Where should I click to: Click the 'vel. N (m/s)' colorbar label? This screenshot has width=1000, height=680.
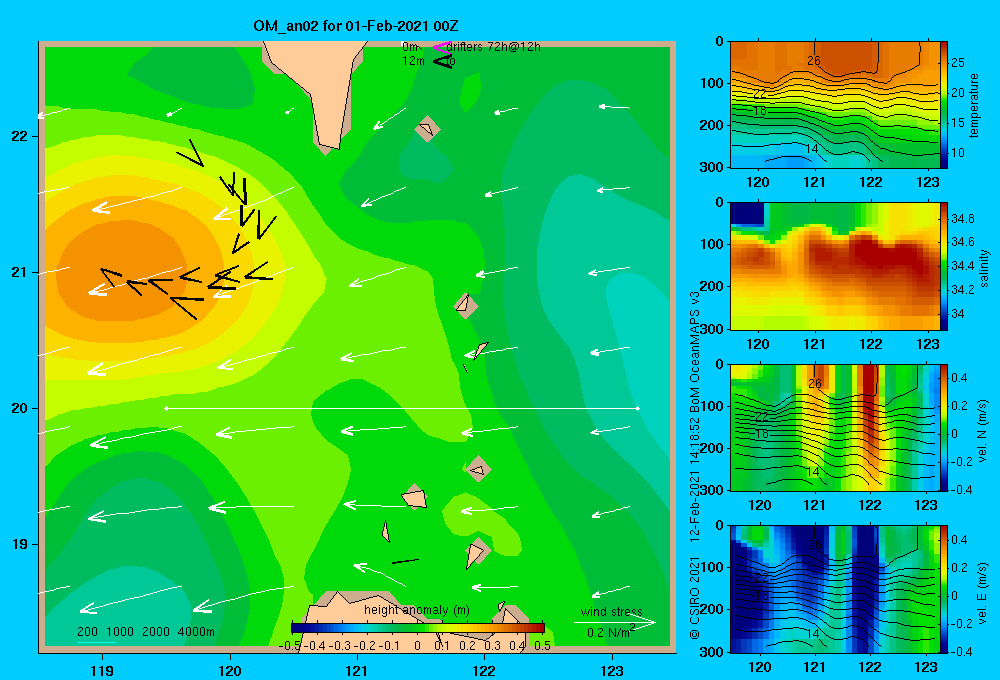[x=982, y=431]
